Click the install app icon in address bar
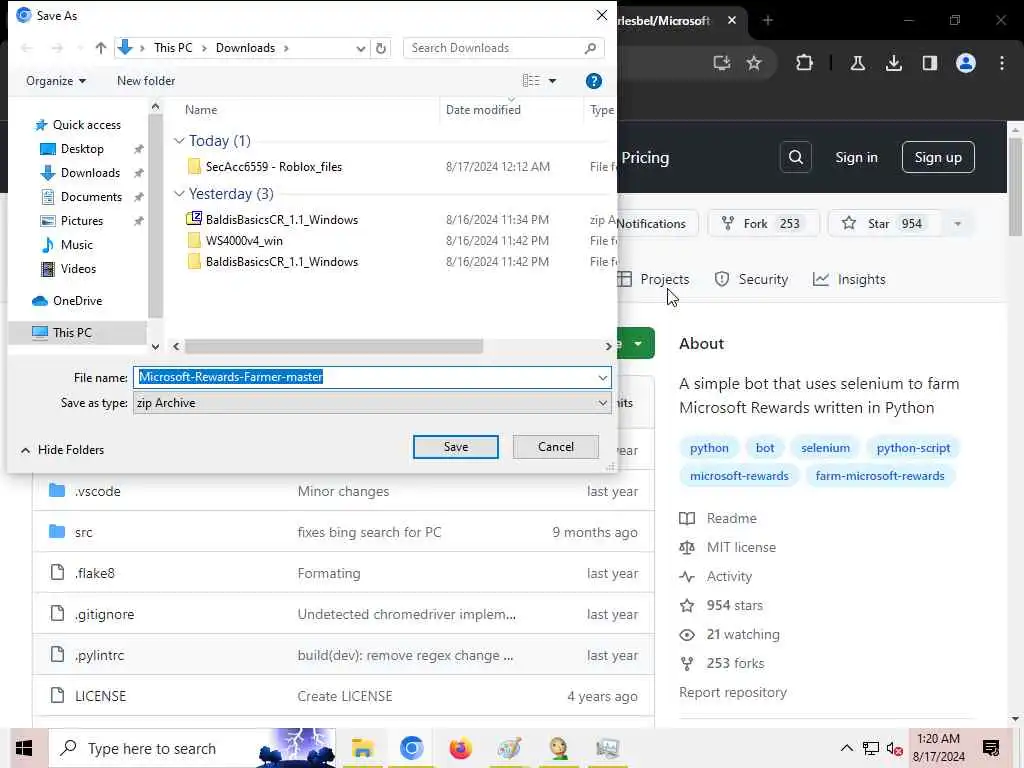Image resolution: width=1024 pixels, height=768 pixels. [x=722, y=63]
